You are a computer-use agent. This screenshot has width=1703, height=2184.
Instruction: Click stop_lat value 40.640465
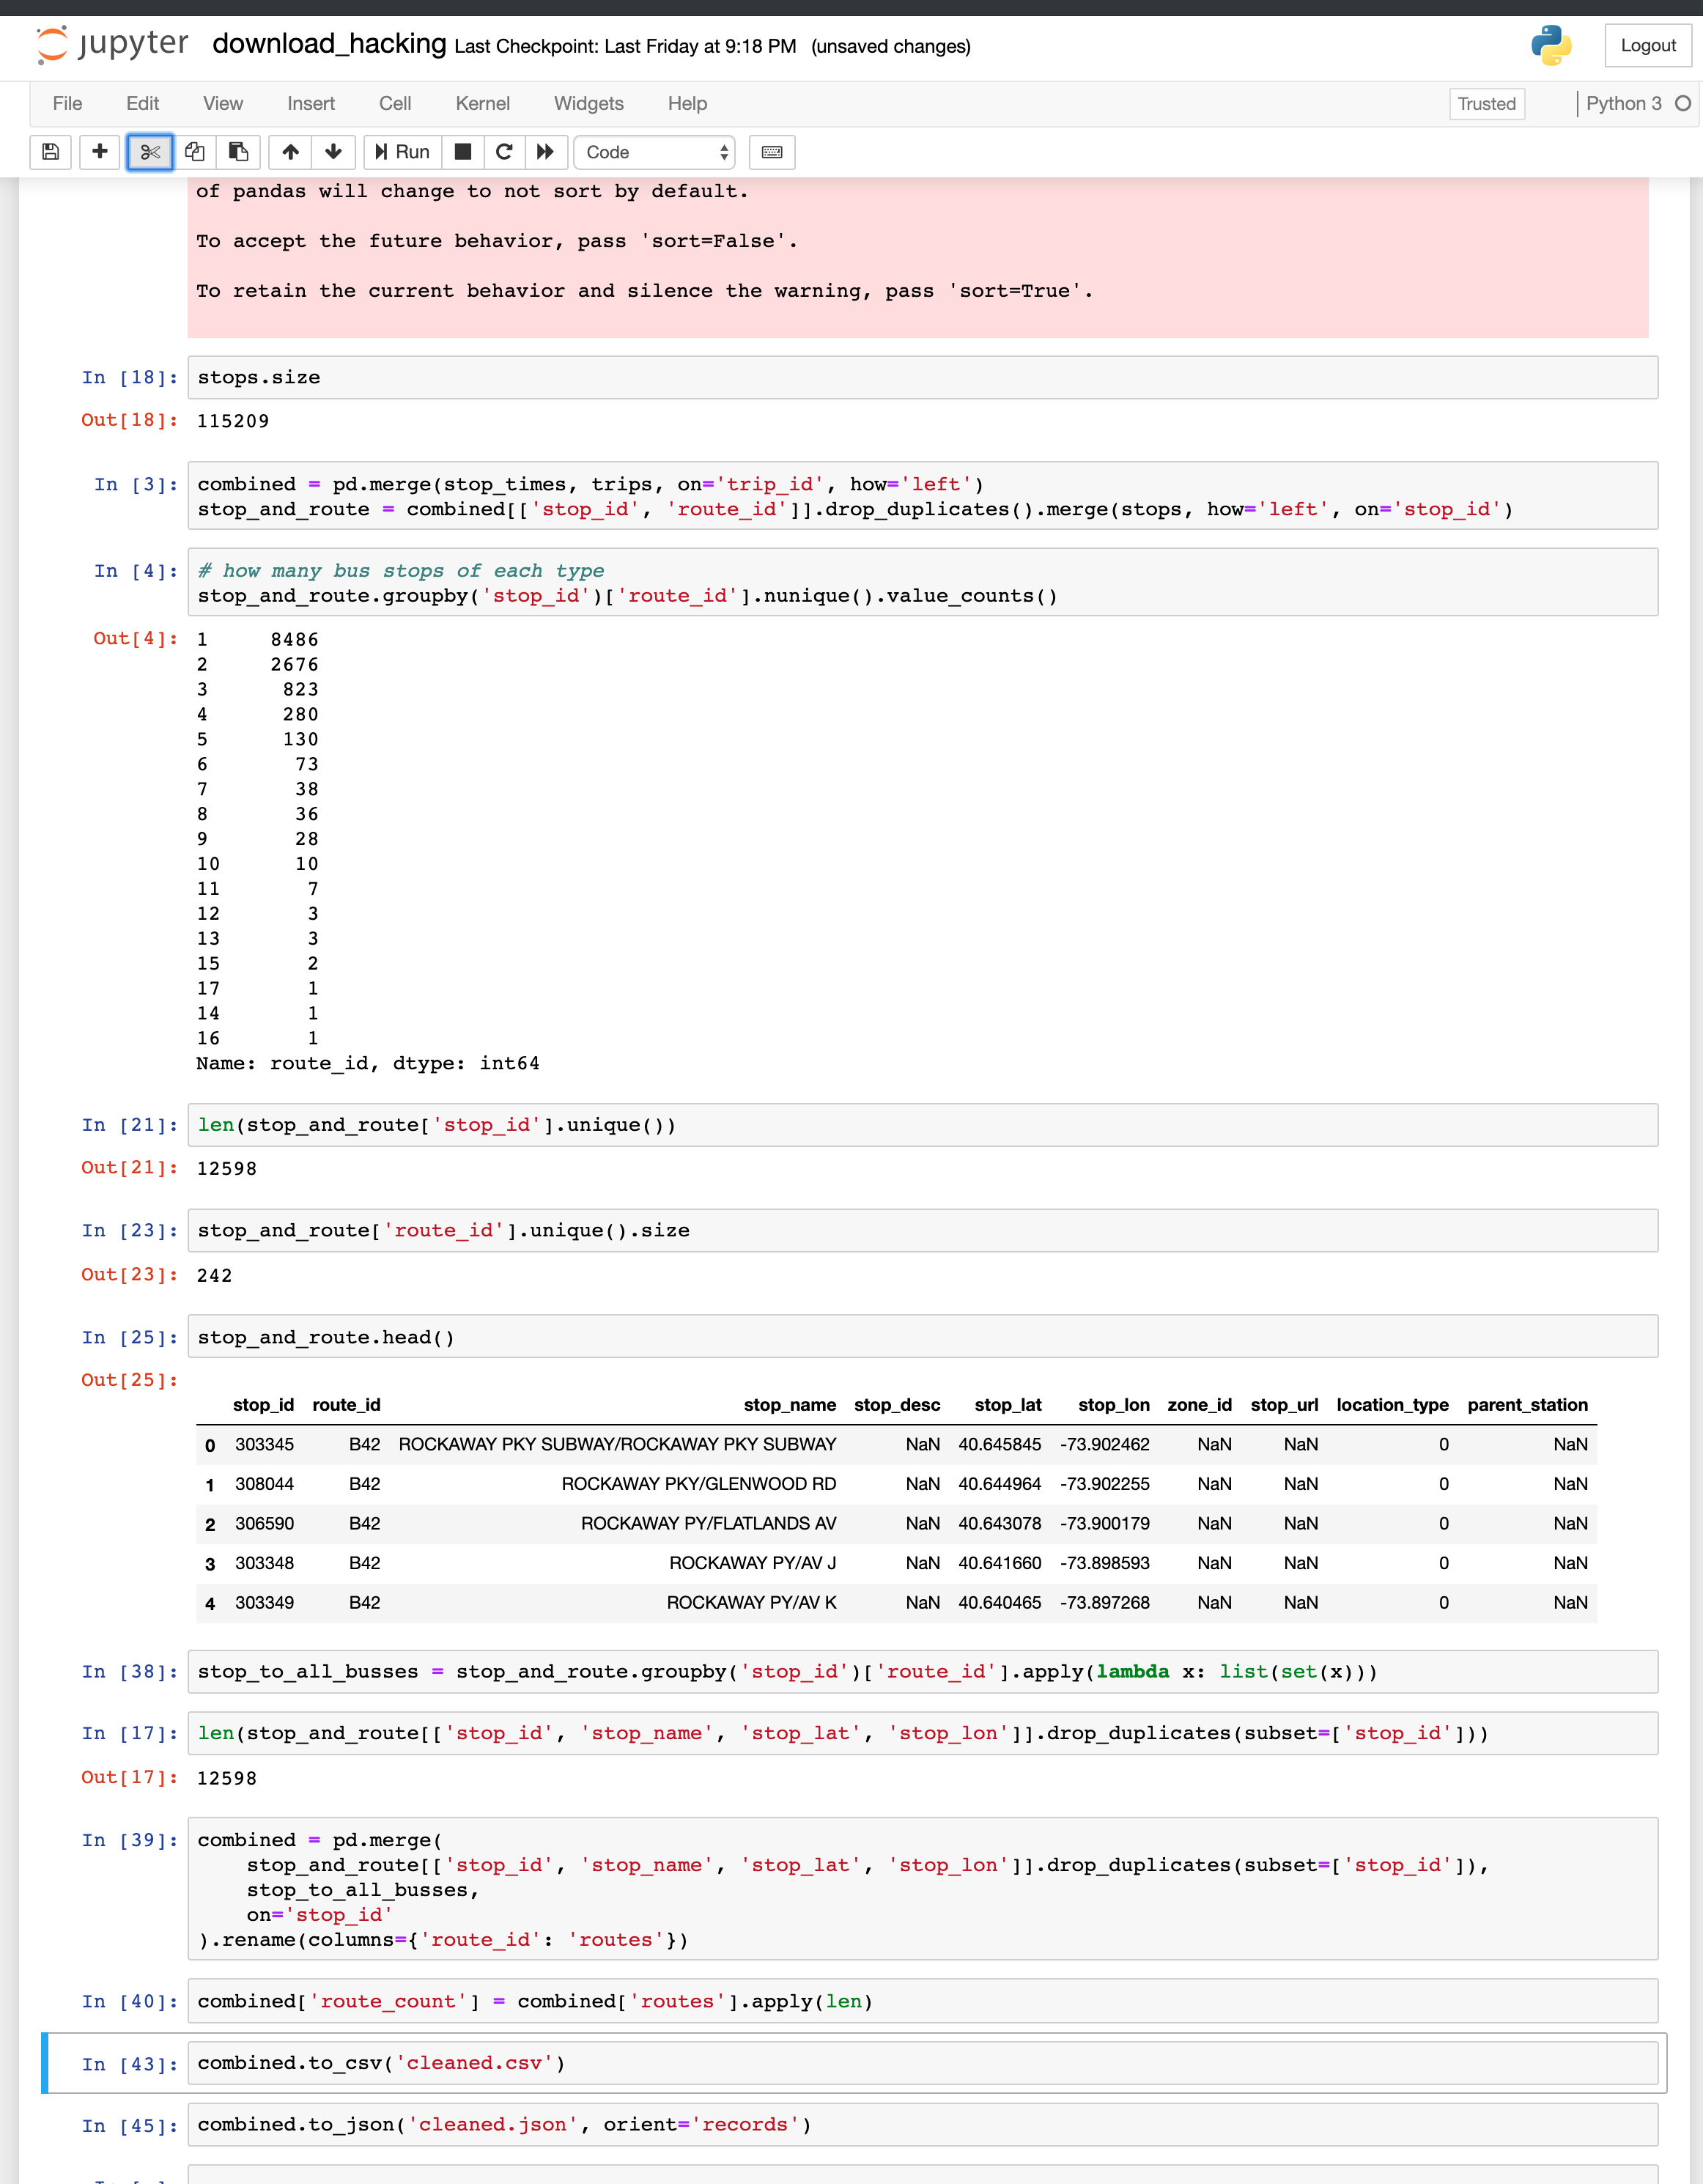pos(999,1603)
